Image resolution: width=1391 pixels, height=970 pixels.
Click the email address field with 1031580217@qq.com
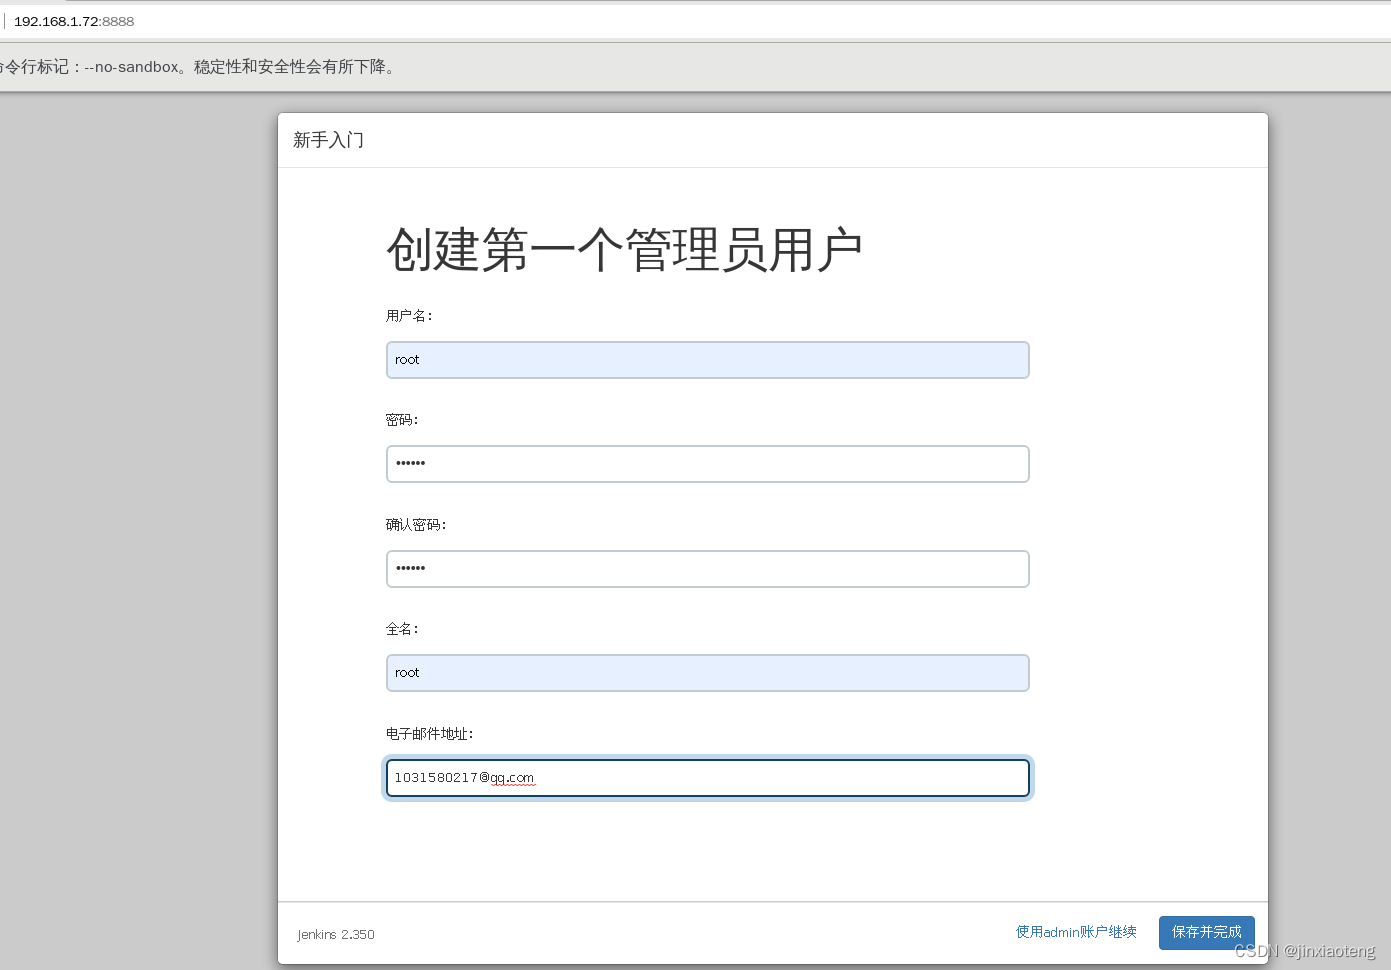point(707,778)
